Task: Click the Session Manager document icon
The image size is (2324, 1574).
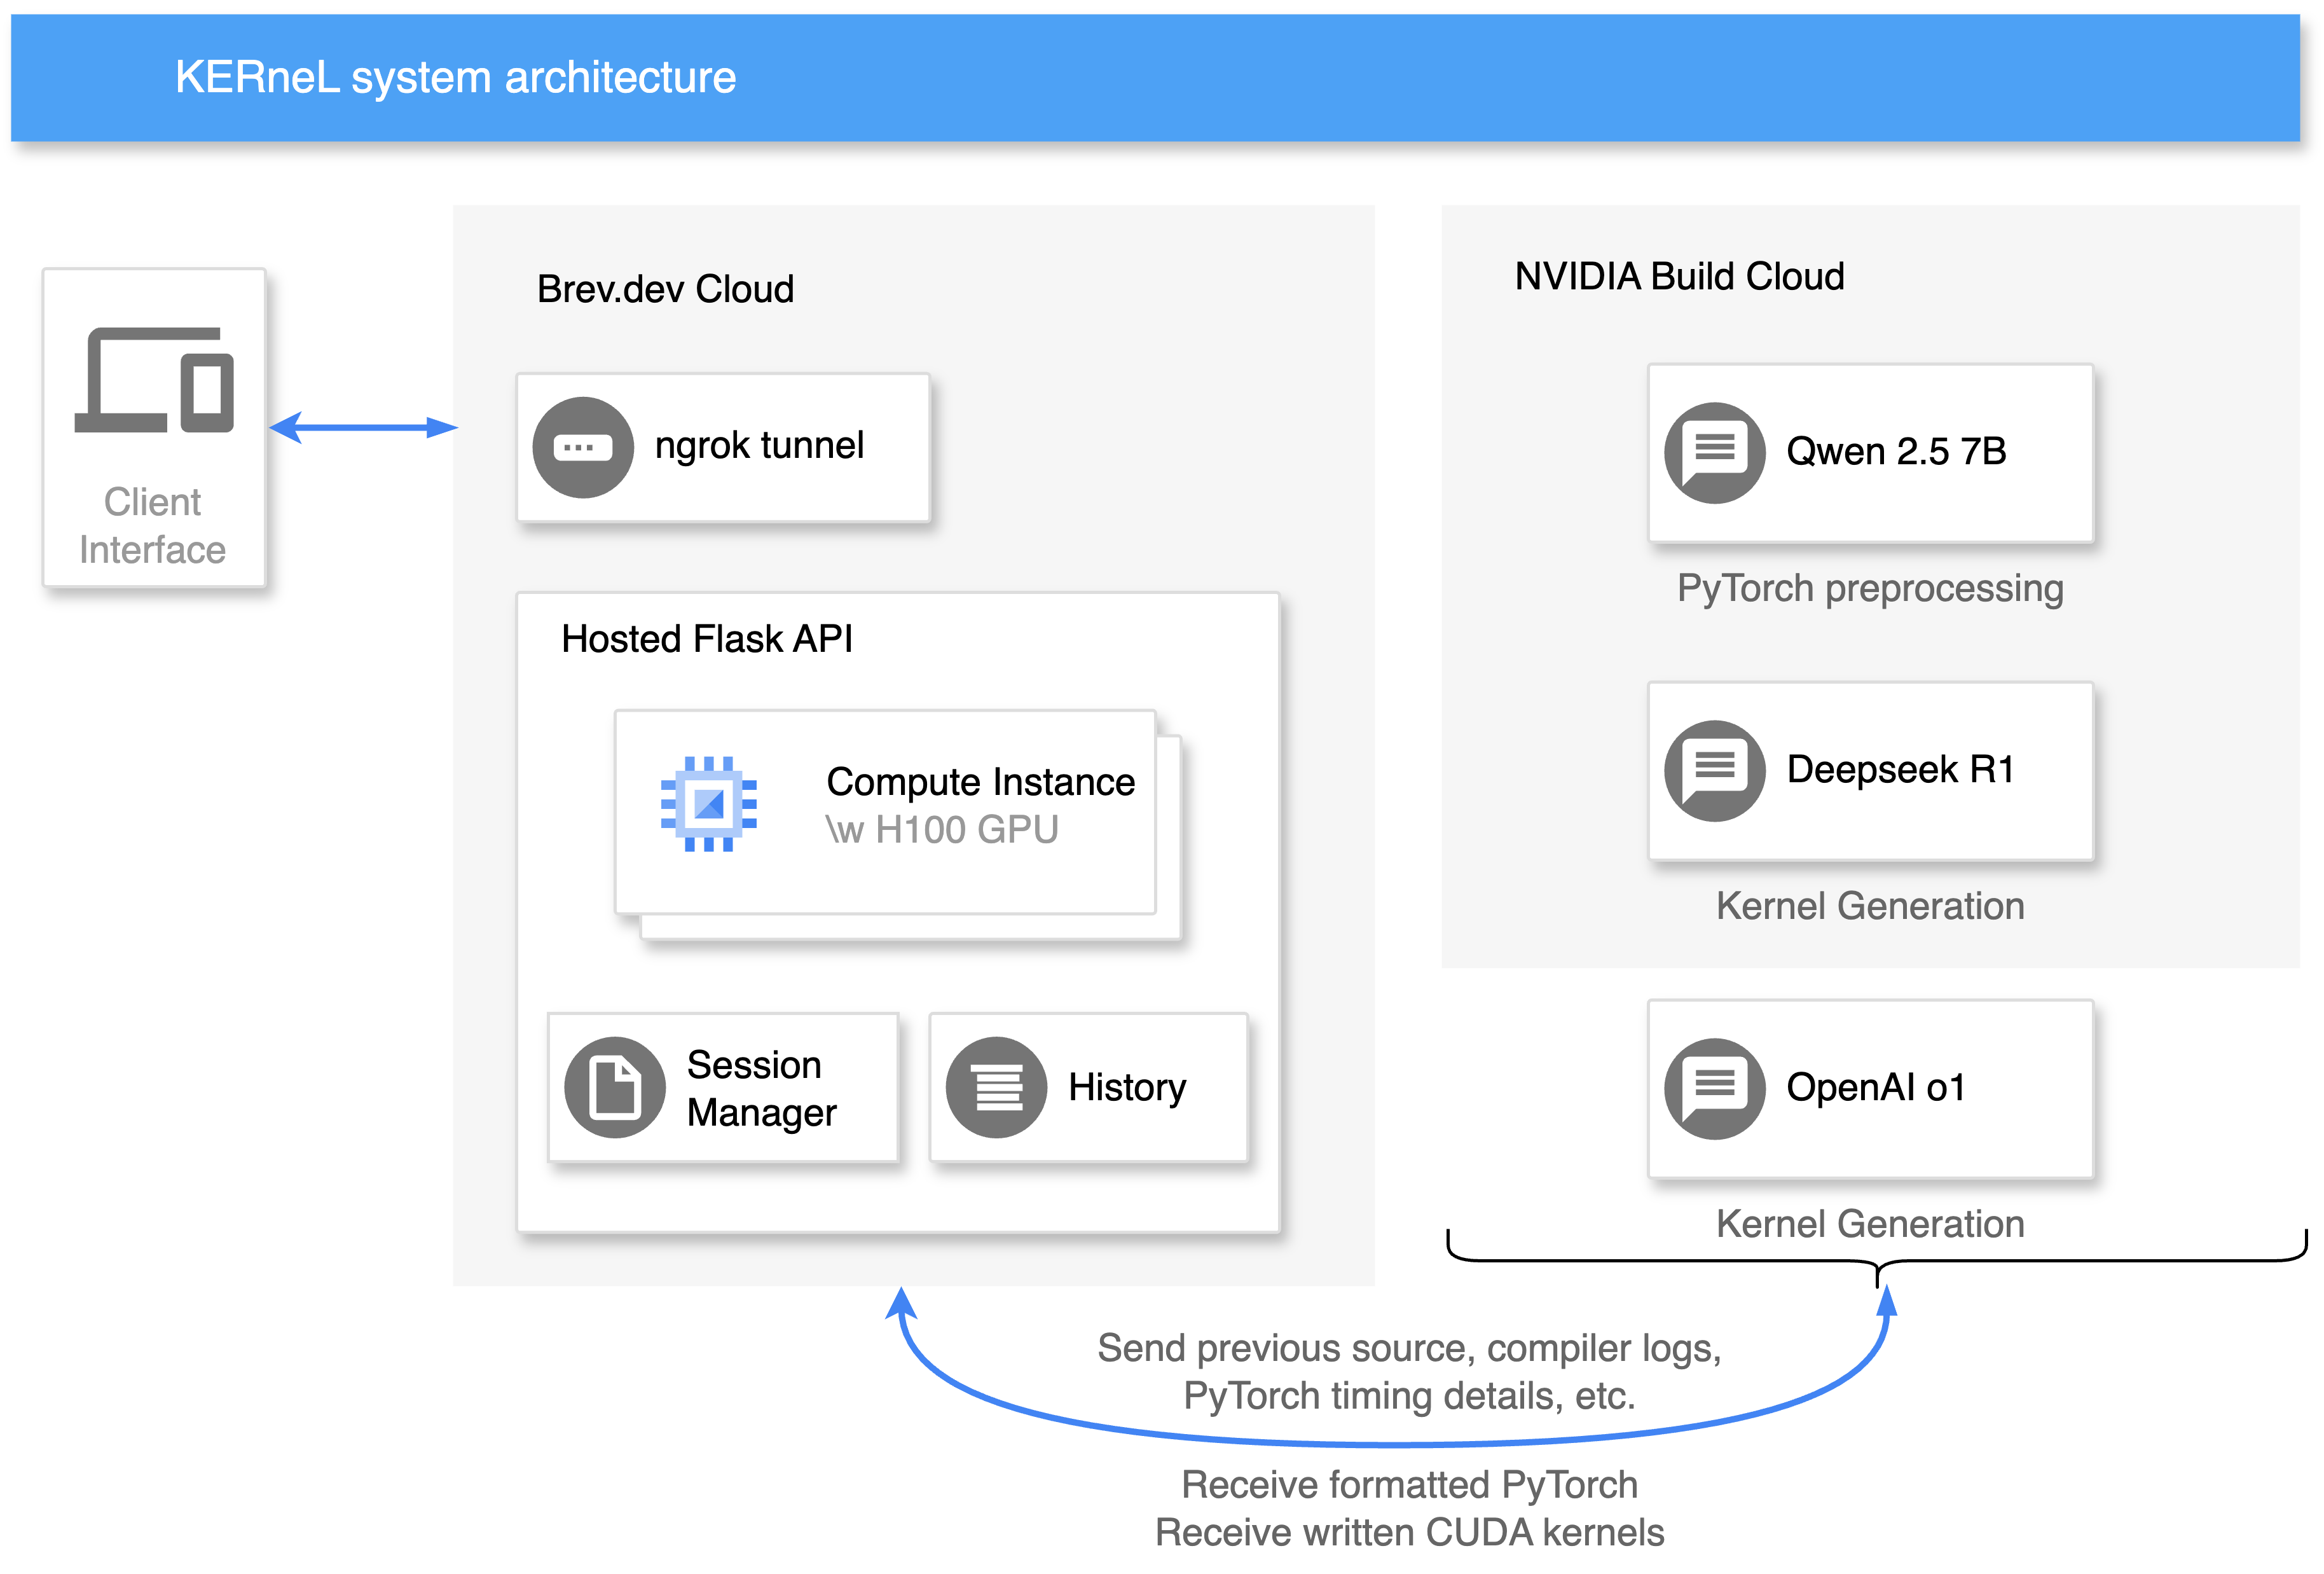Action: point(614,1087)
